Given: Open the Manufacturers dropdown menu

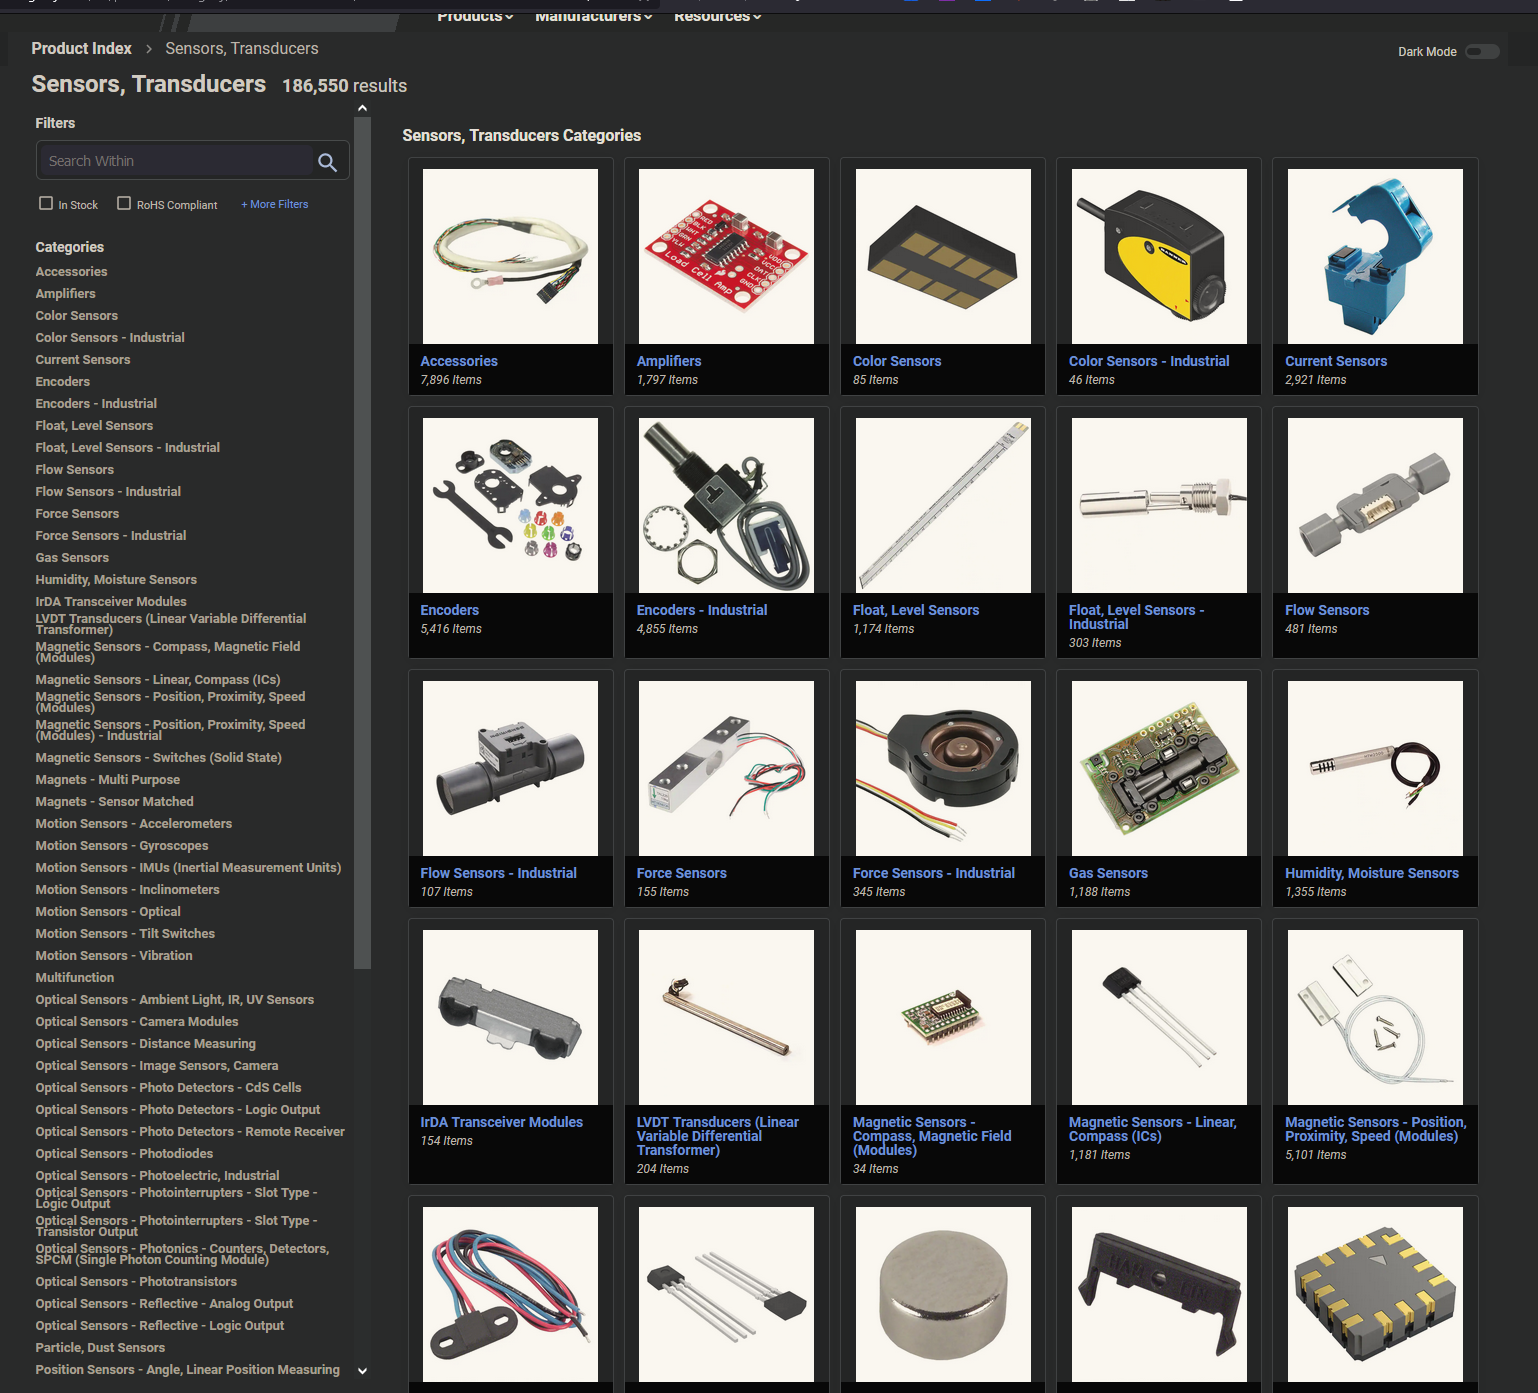Looking at the screenshot, I should point(593,16).
